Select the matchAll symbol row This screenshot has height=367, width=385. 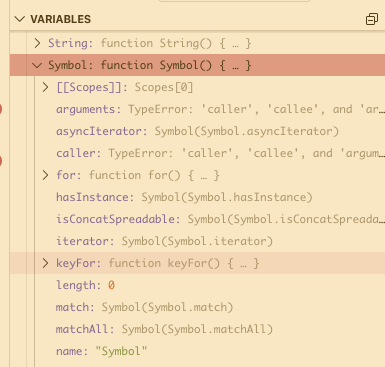tap(197, 329)
